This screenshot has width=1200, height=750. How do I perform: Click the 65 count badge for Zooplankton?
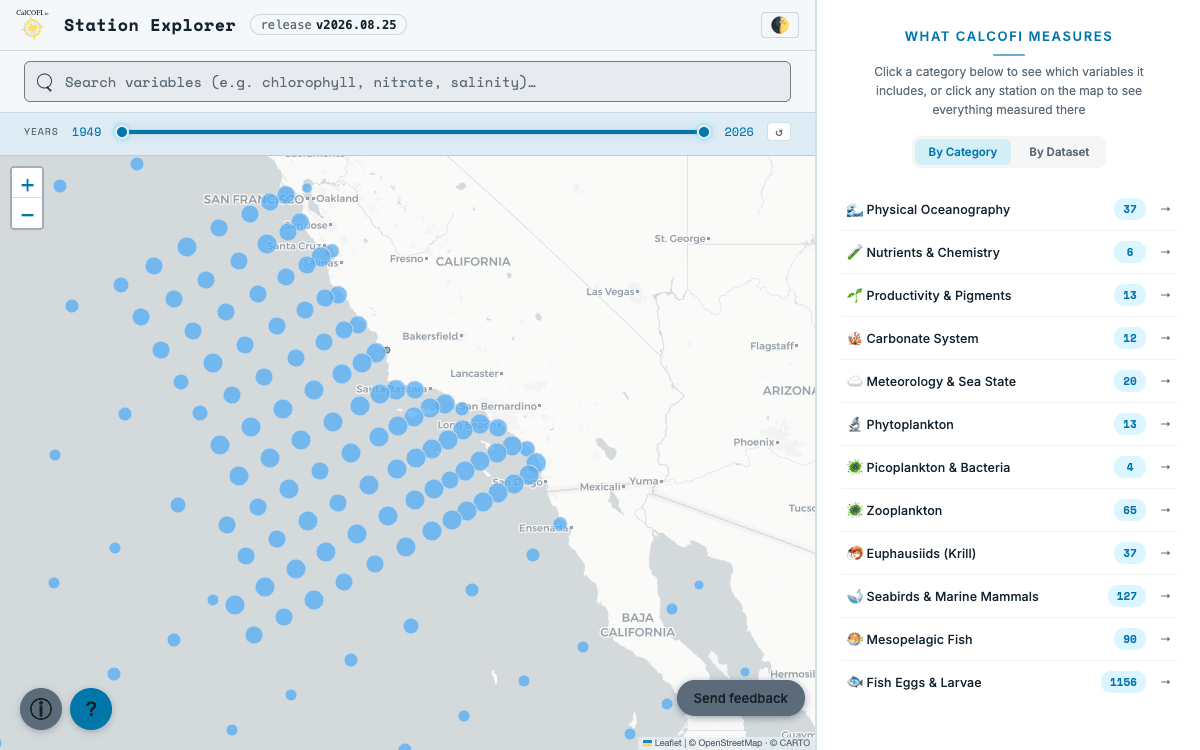1130,510
